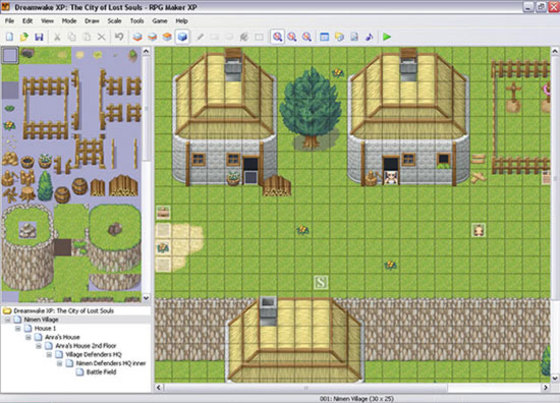The width and height of the screenshot is (560, 403).
Task: Click the Save Project disk icon
Action: click(x=39, y=36)
